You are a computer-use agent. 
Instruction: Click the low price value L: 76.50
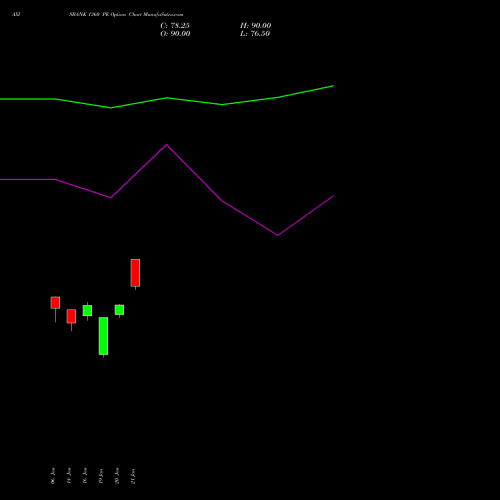tap(255, 34)
